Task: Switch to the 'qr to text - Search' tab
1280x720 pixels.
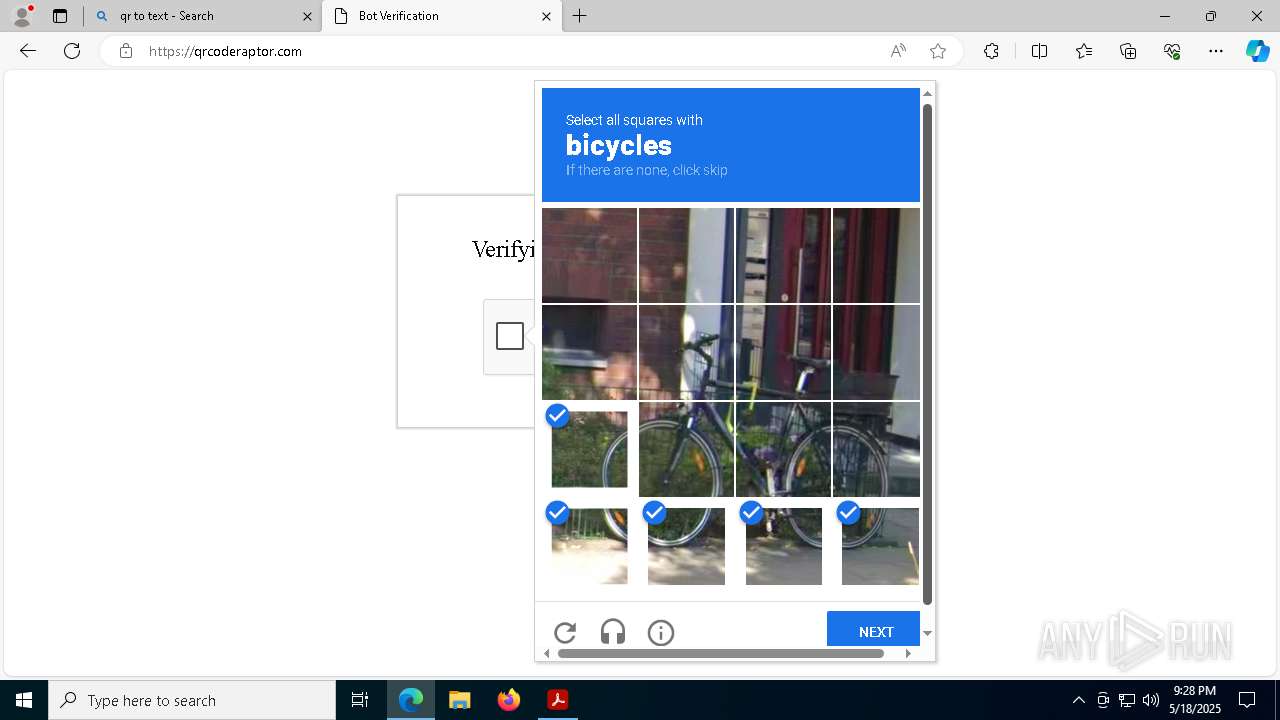Action: click(203, 16)
